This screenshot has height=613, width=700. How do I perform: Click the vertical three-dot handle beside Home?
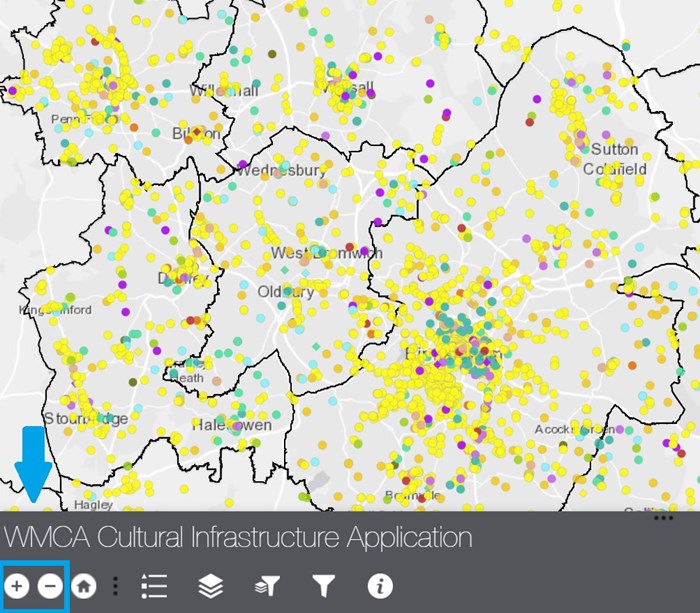(x=115, y=586)
